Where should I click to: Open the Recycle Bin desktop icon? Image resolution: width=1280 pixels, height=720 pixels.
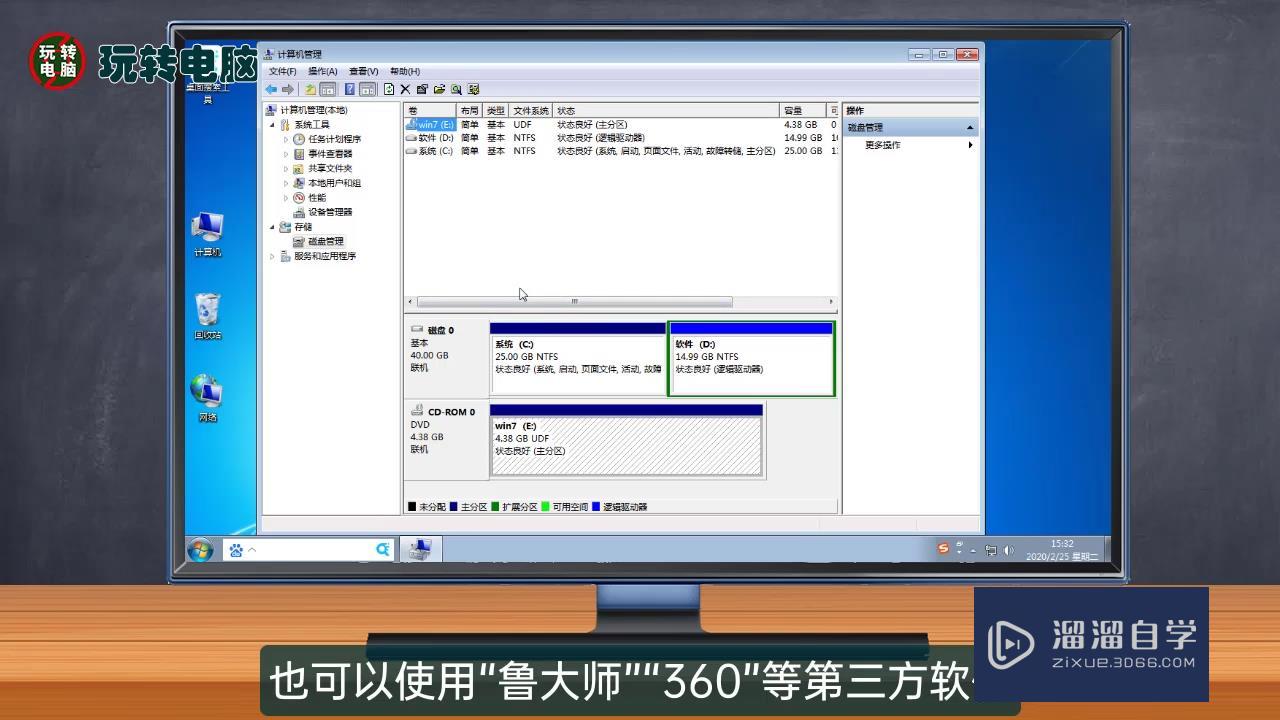point(207,313)
